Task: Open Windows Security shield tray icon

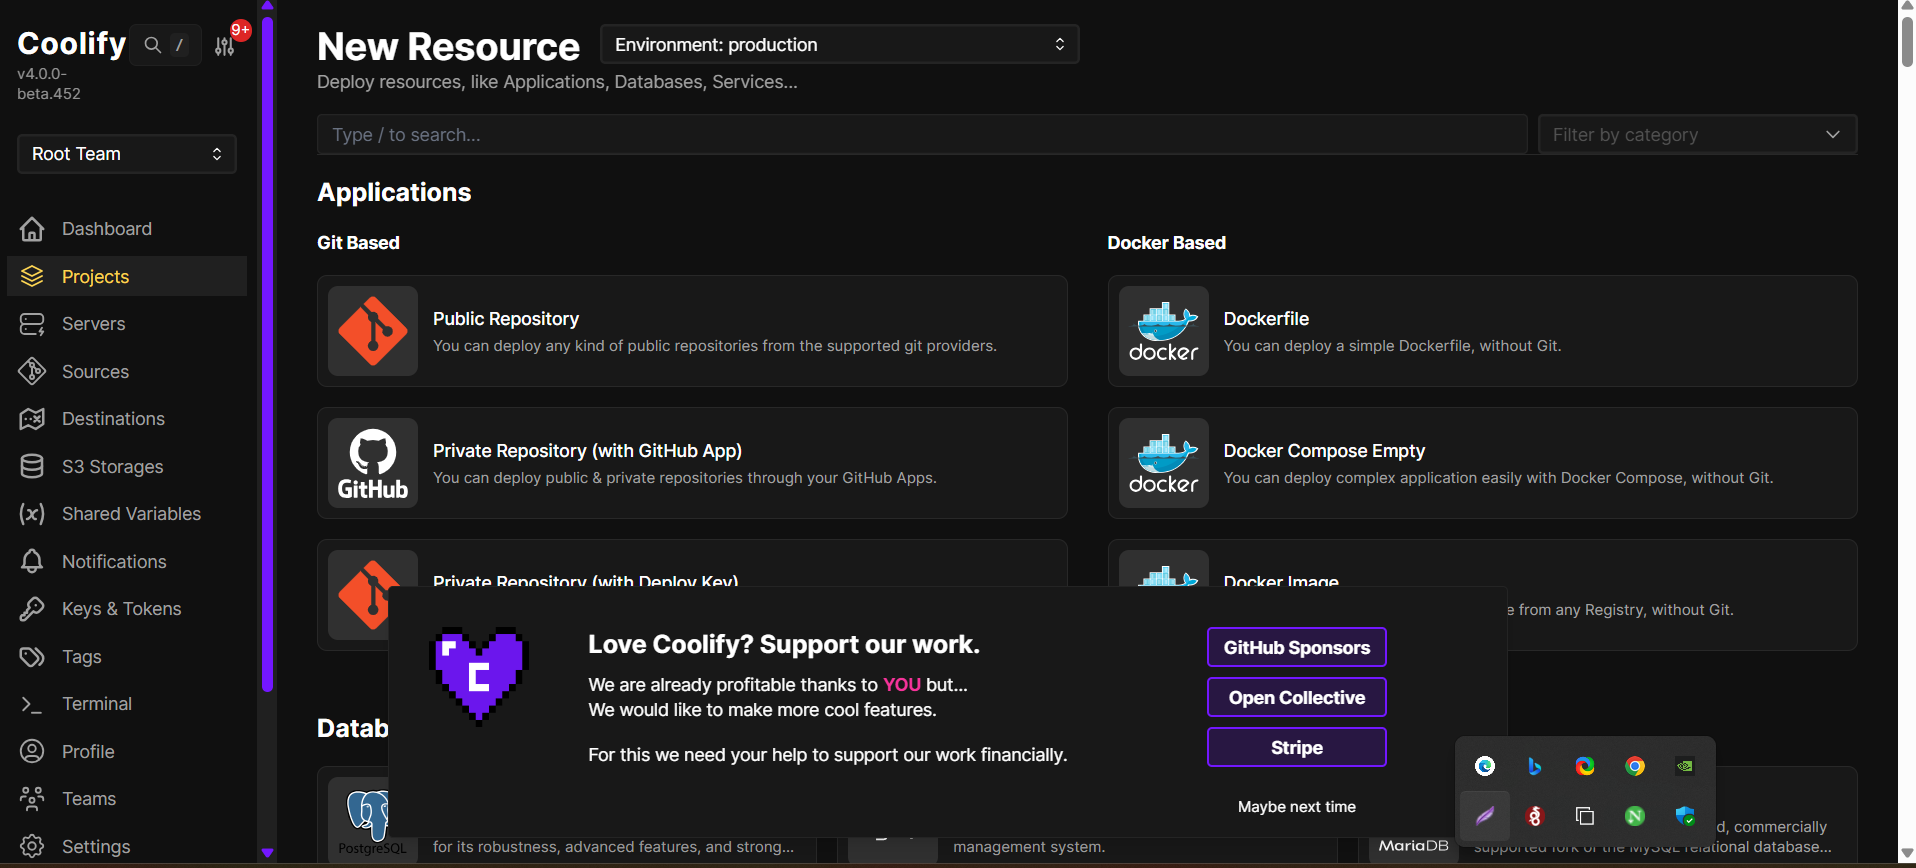Action: click(x=1685, y=816)
